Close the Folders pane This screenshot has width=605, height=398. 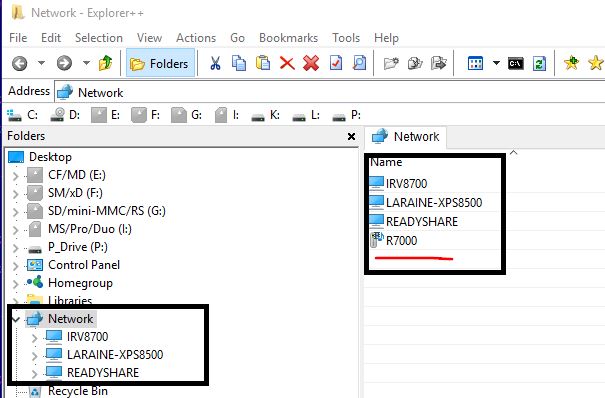point(351,137)
